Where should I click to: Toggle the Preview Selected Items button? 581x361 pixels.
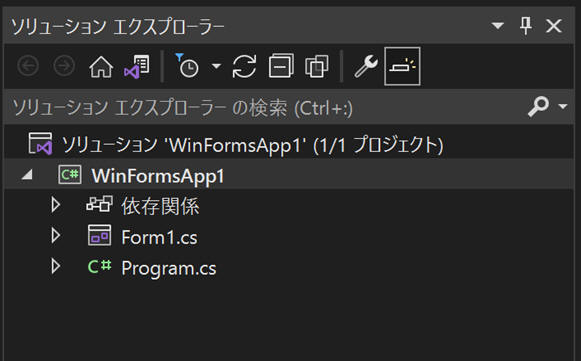point(402,66)
